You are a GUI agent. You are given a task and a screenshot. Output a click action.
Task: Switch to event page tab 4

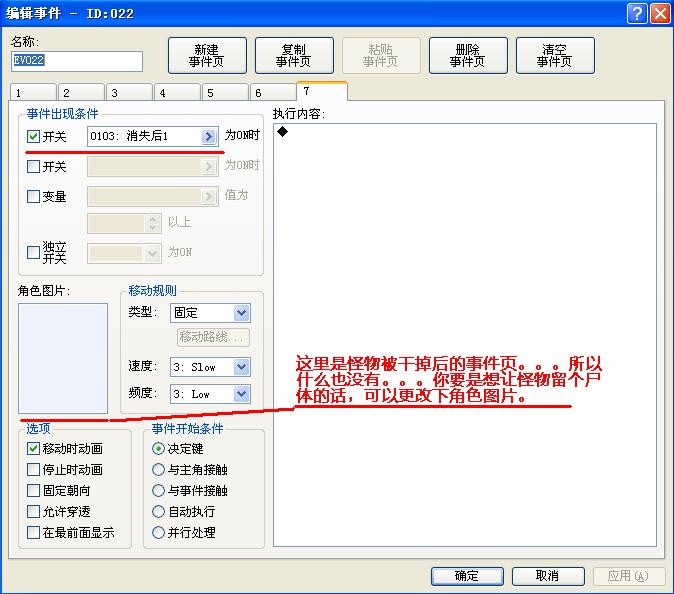click(178, 92)
